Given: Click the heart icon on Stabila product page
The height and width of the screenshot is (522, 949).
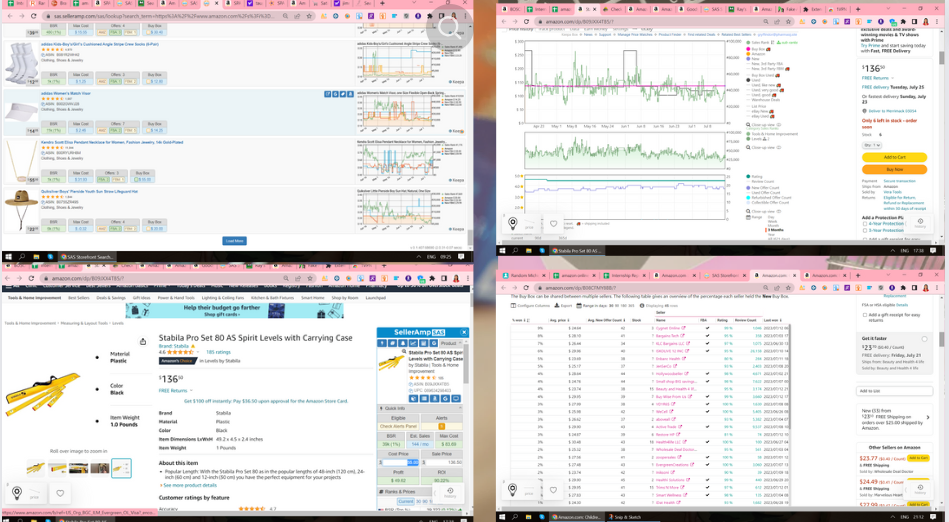Looking at the screenshot, I should pyautogui.click(x=60, y=493).
